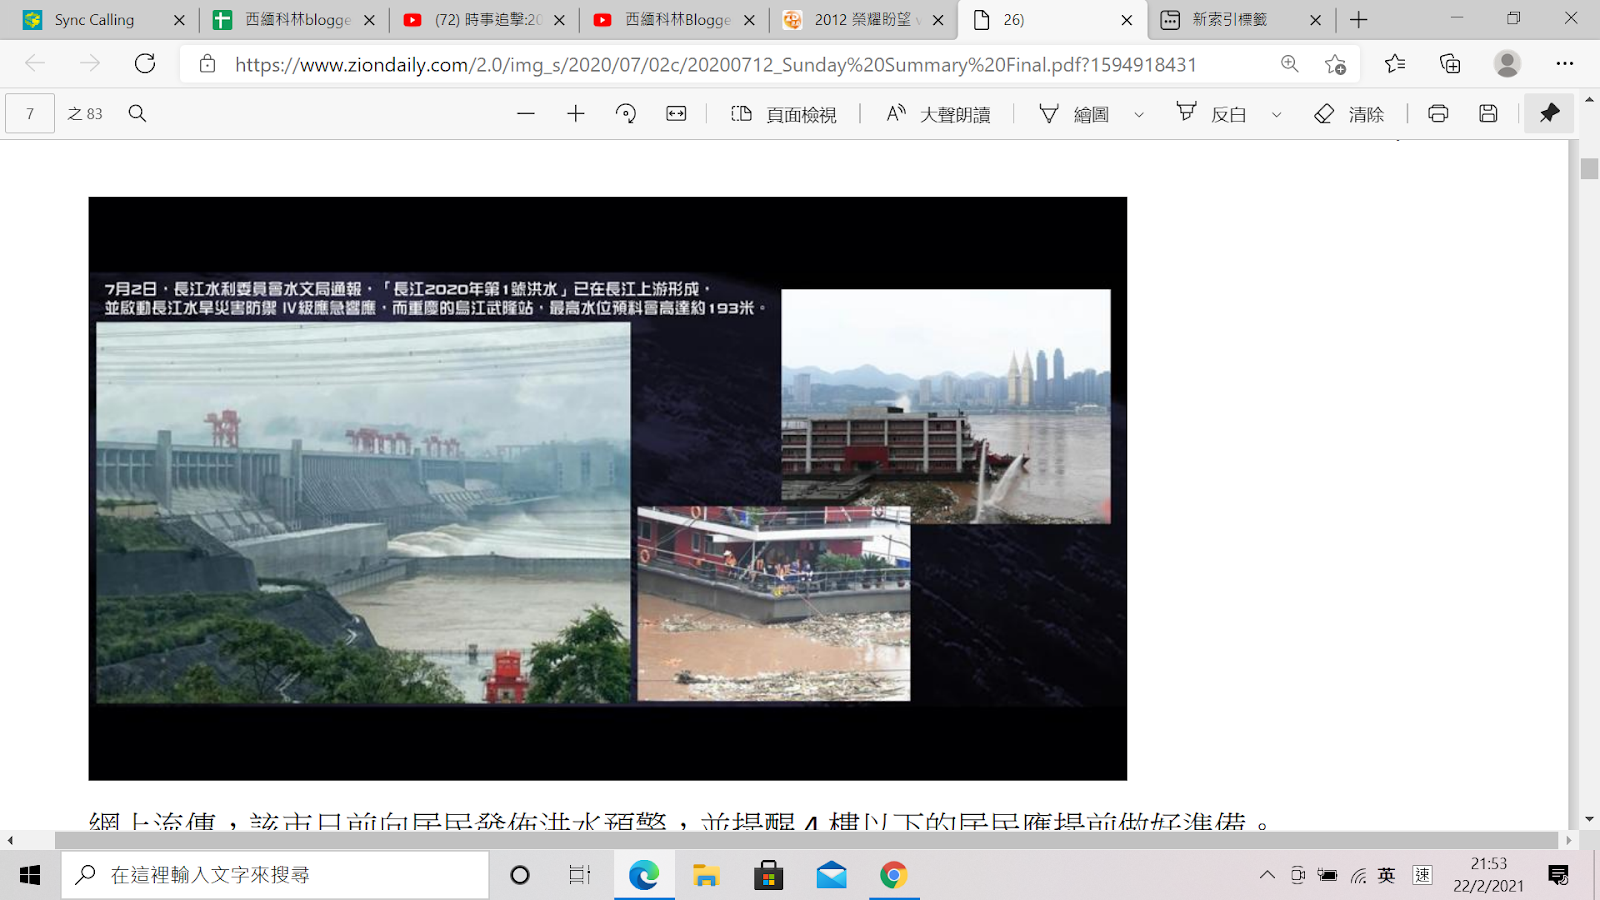
Task: Open Task View on taskbar
Action: (x=580, y=876)
